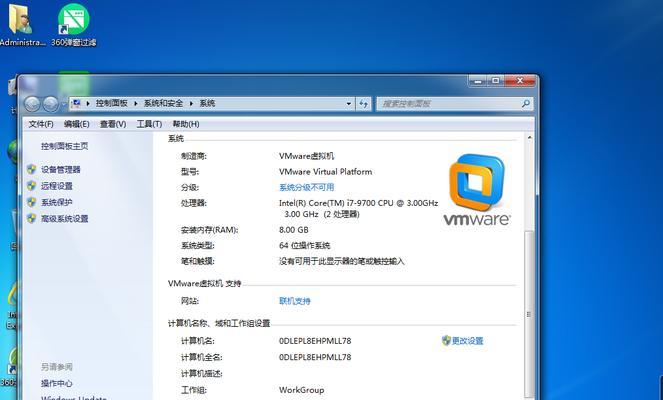This screenshot has width=663, height=400.
Task: Open the 文件(F) menu
Action: coord(41,124)
